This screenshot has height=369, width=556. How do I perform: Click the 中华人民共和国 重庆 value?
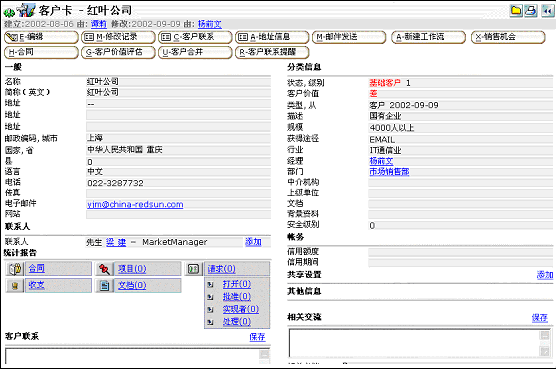pos(125,150)
